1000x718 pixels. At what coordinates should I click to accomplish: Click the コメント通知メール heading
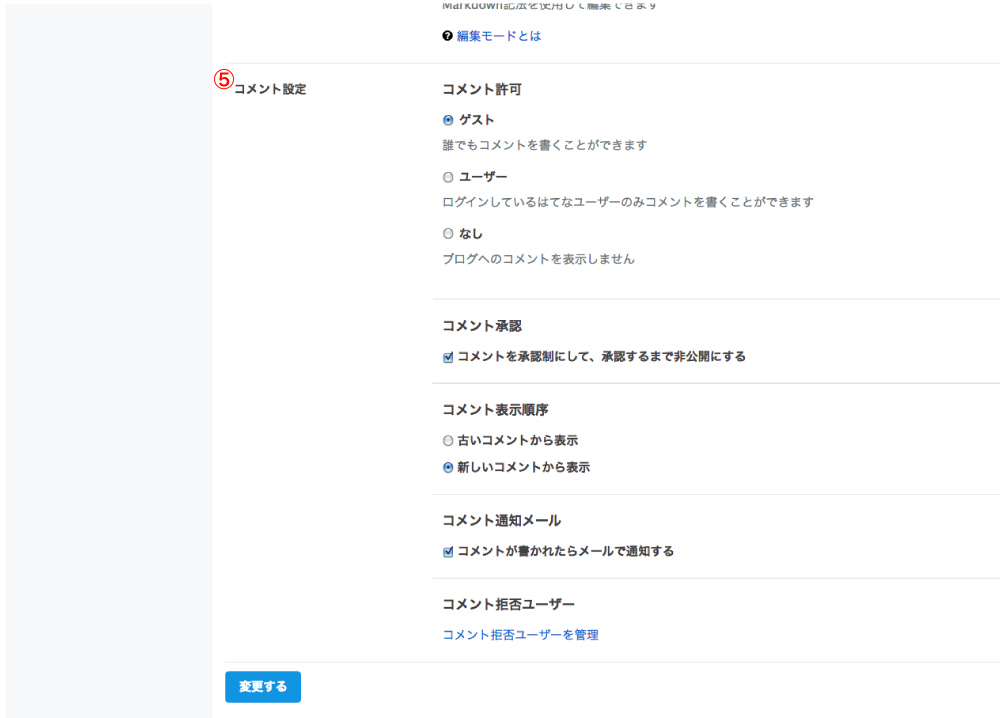tap(502, 520)
